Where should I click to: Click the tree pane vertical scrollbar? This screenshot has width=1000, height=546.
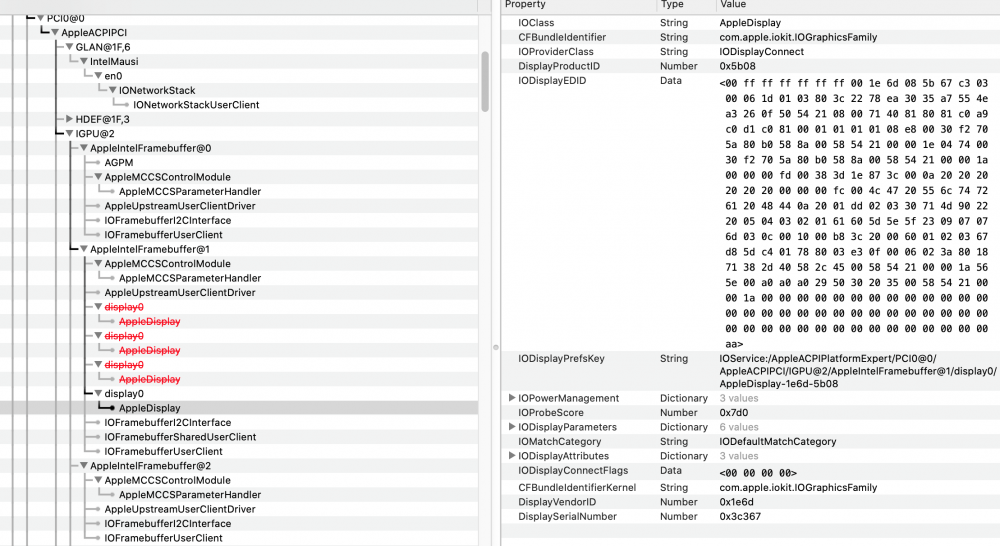[485, 82]
